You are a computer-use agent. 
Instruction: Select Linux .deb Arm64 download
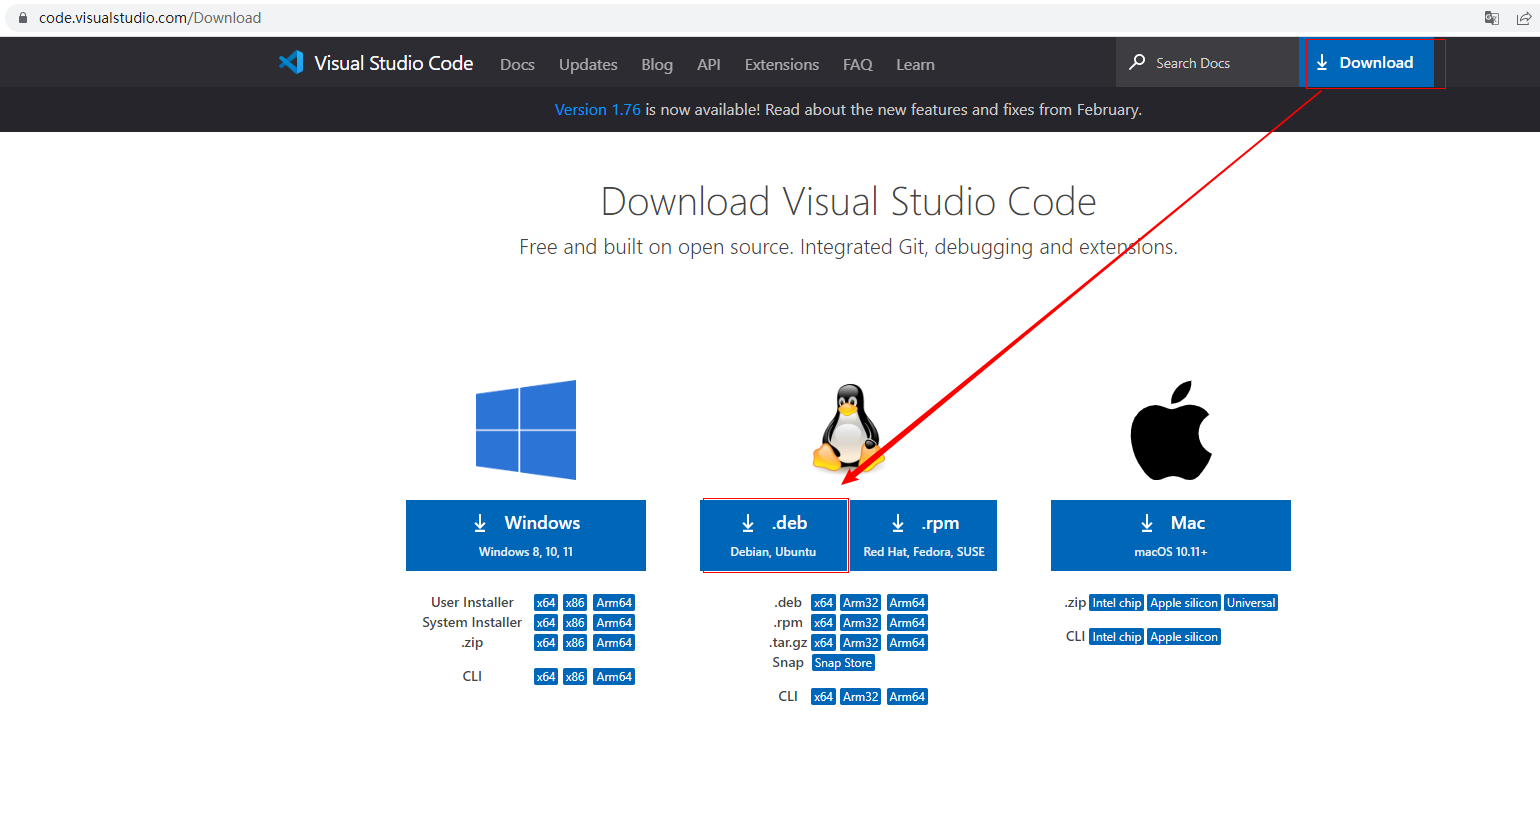[907, 603]
